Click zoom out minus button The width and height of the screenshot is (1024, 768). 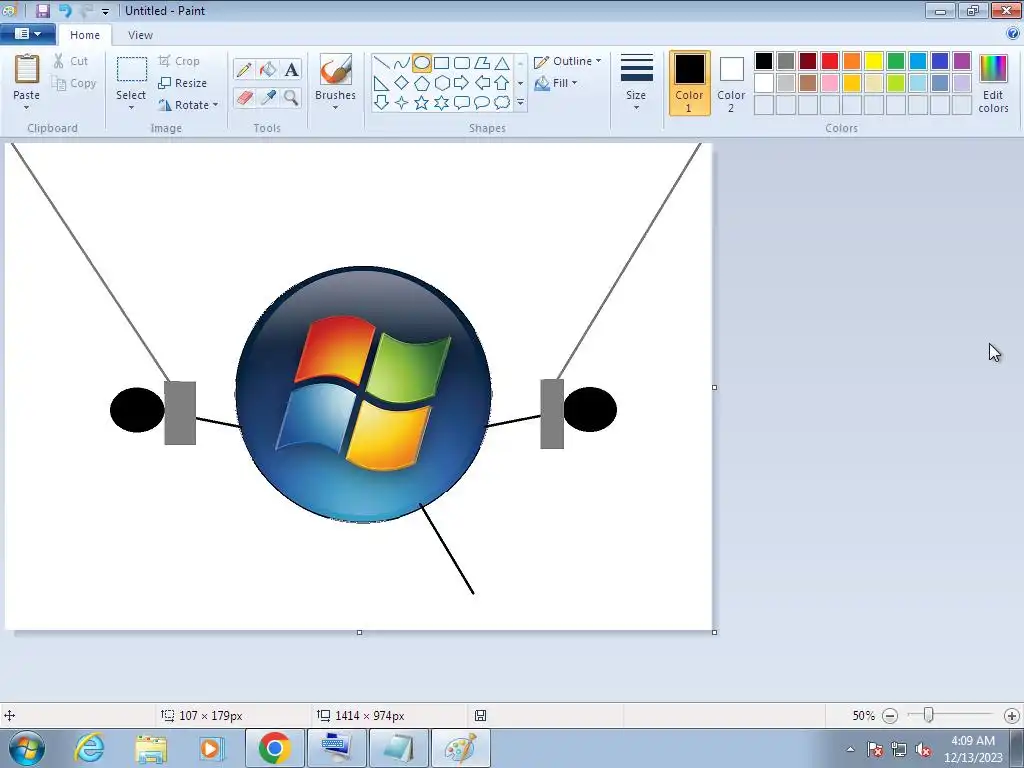pyautogui.click(x=889, y=716)
